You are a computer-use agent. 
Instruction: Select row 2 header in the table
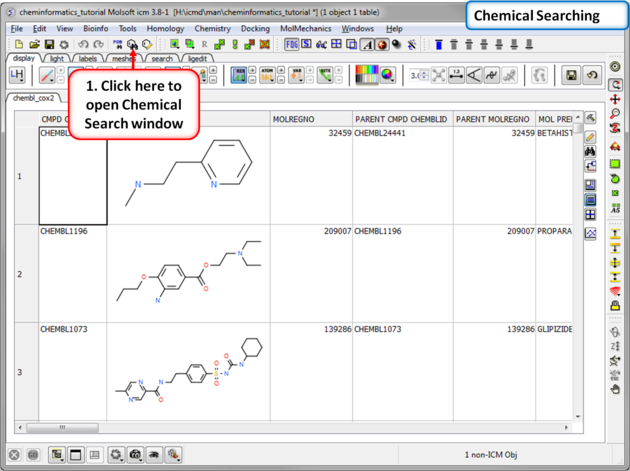20,273
